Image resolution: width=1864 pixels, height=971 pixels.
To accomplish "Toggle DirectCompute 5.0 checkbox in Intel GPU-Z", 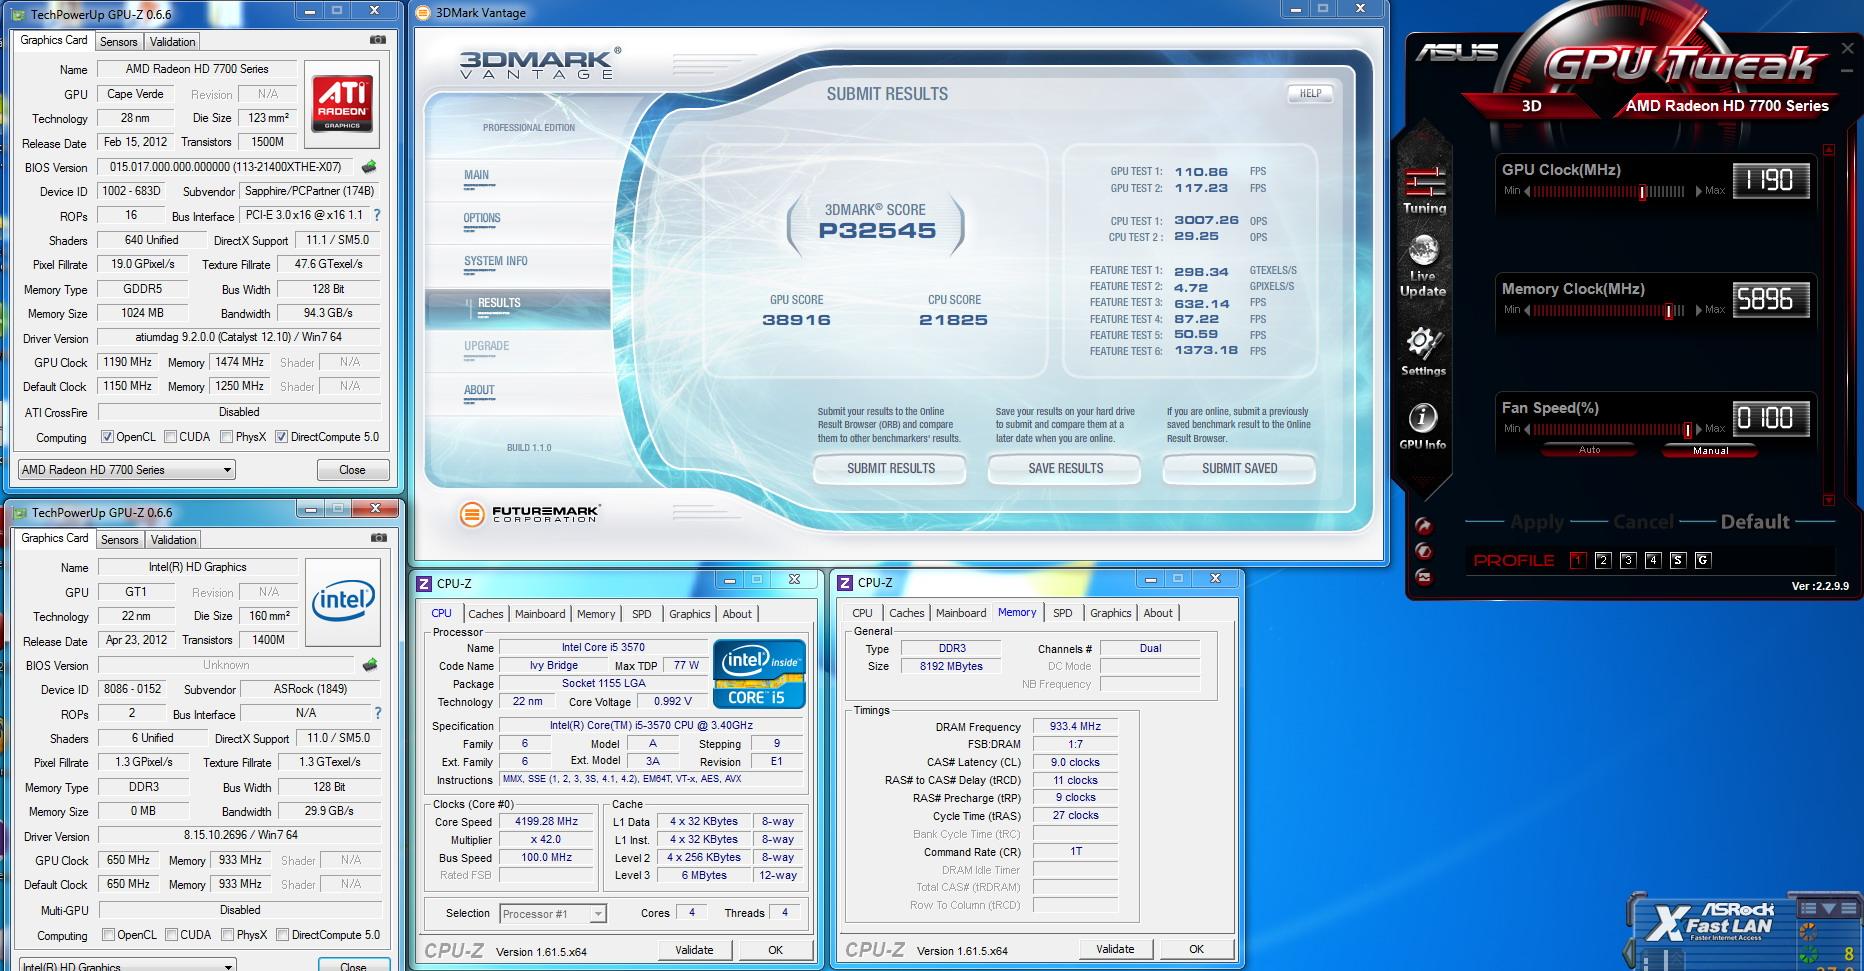I will click(283, 935).
